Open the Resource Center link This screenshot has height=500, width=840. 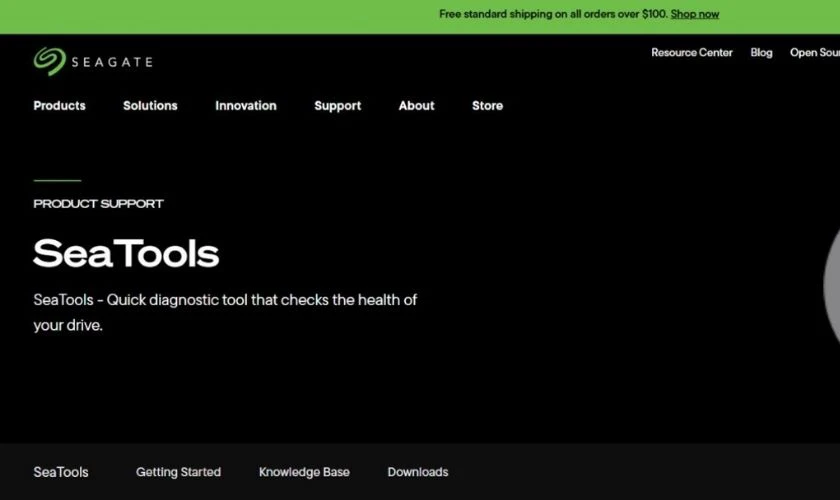coord(692,53)
